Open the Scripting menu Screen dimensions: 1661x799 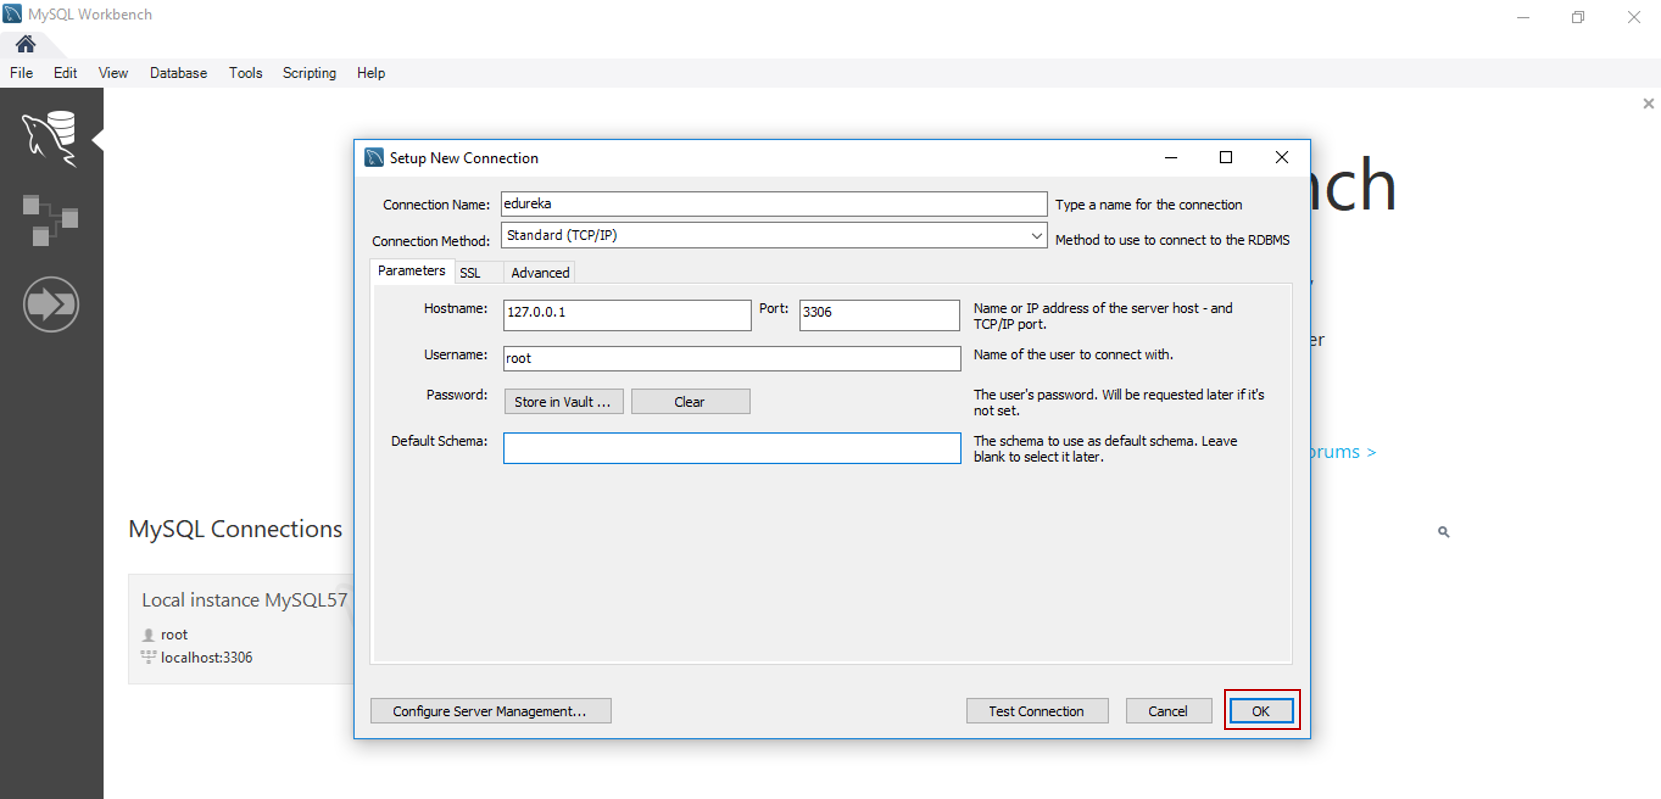coord(309,73)
